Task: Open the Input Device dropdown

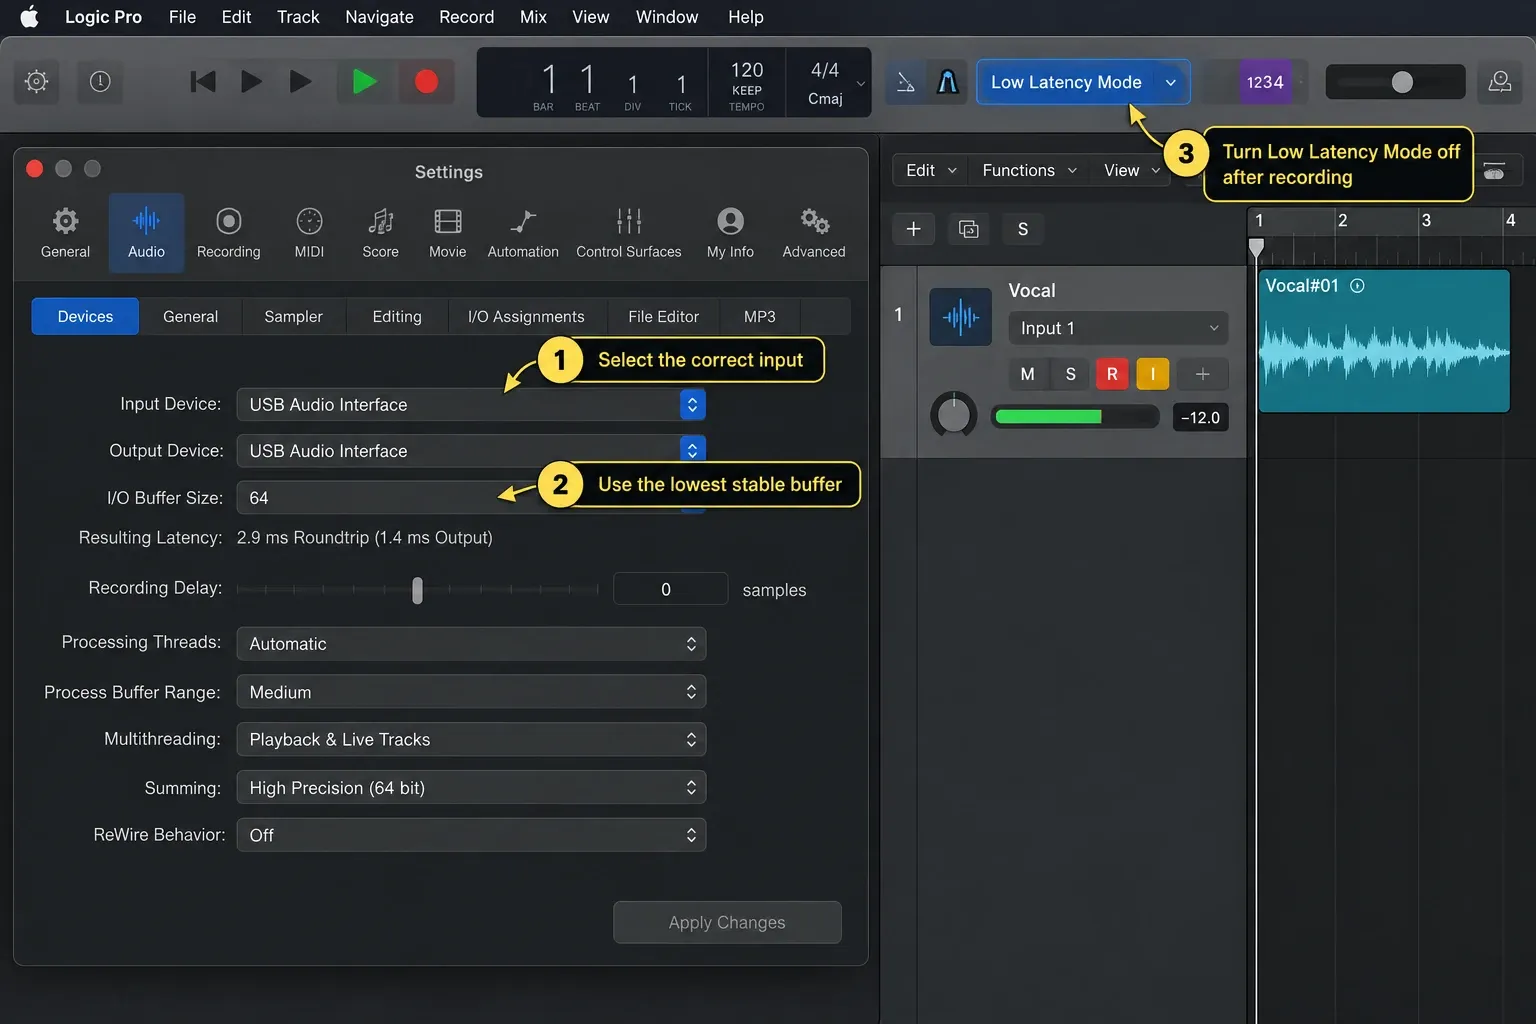Action: click(471, 404)
